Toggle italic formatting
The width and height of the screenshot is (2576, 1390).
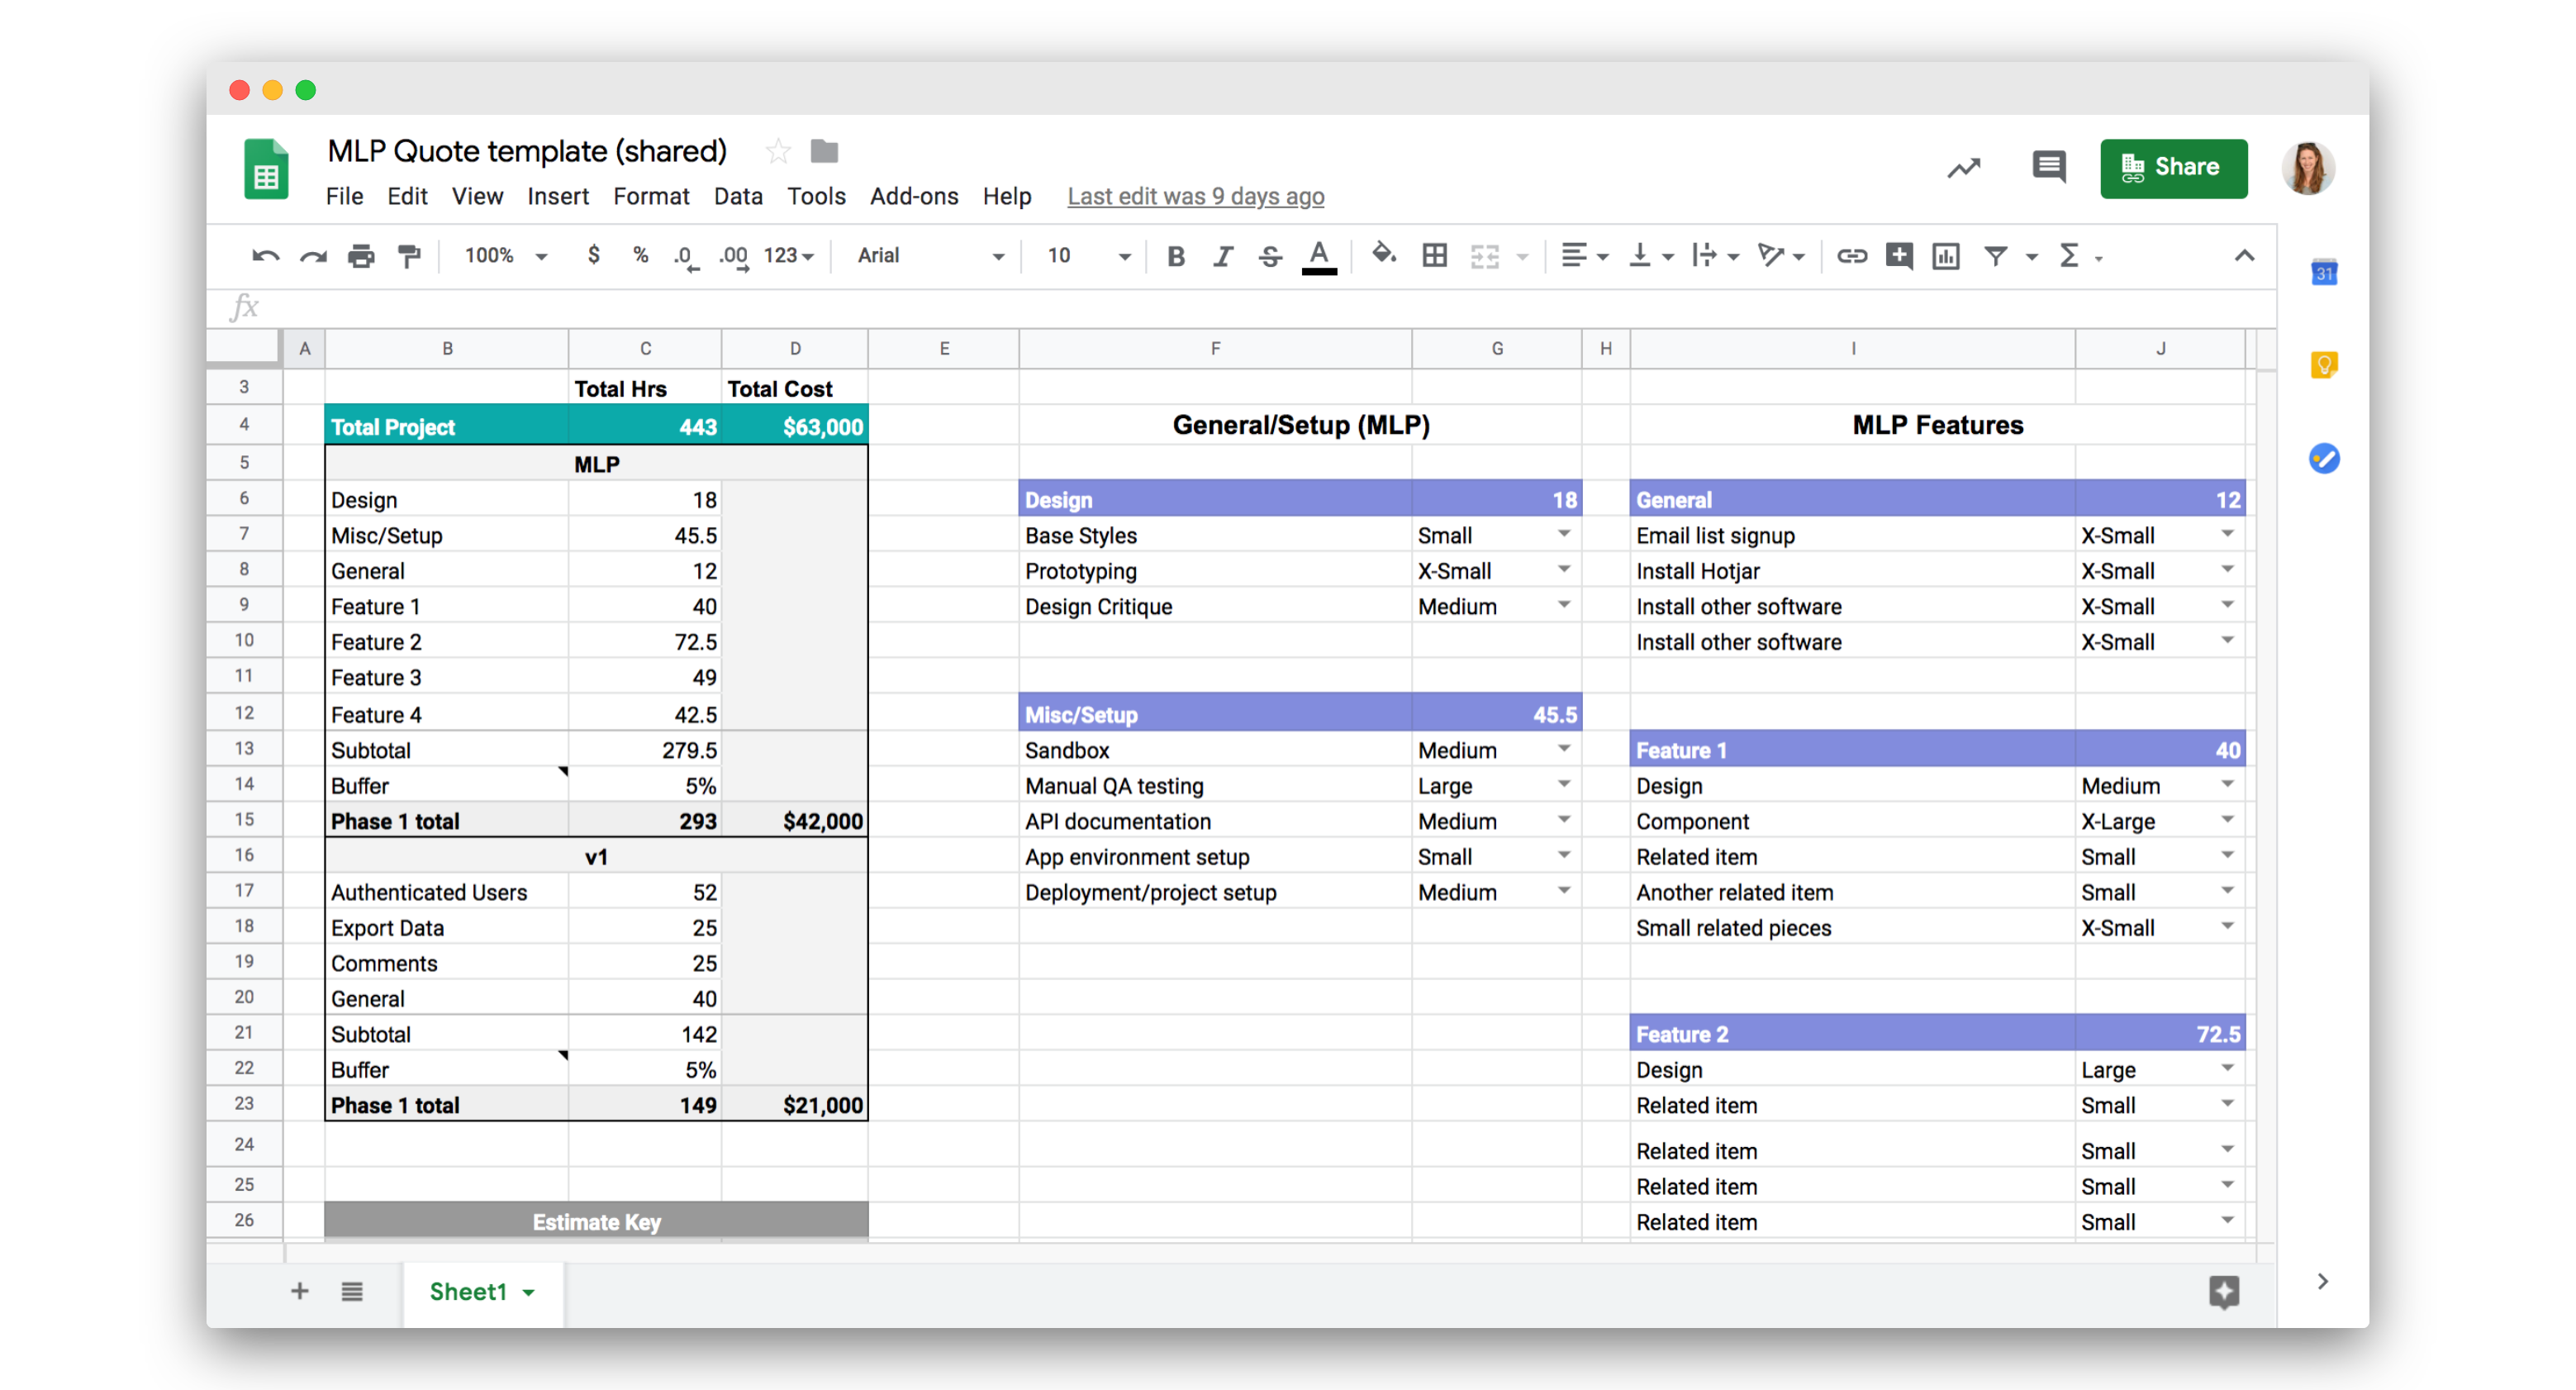click(x=1222, y=256)
